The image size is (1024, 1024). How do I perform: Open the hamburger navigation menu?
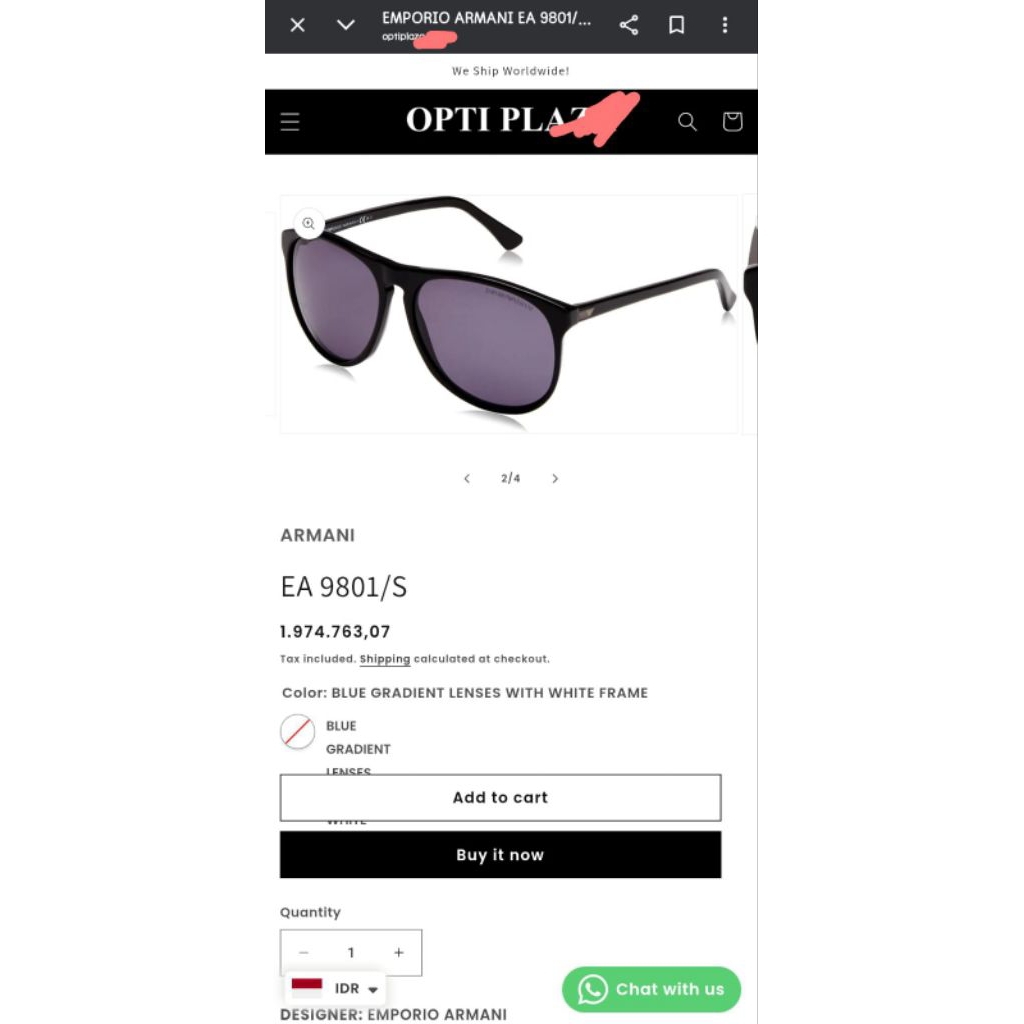[290, 121]
